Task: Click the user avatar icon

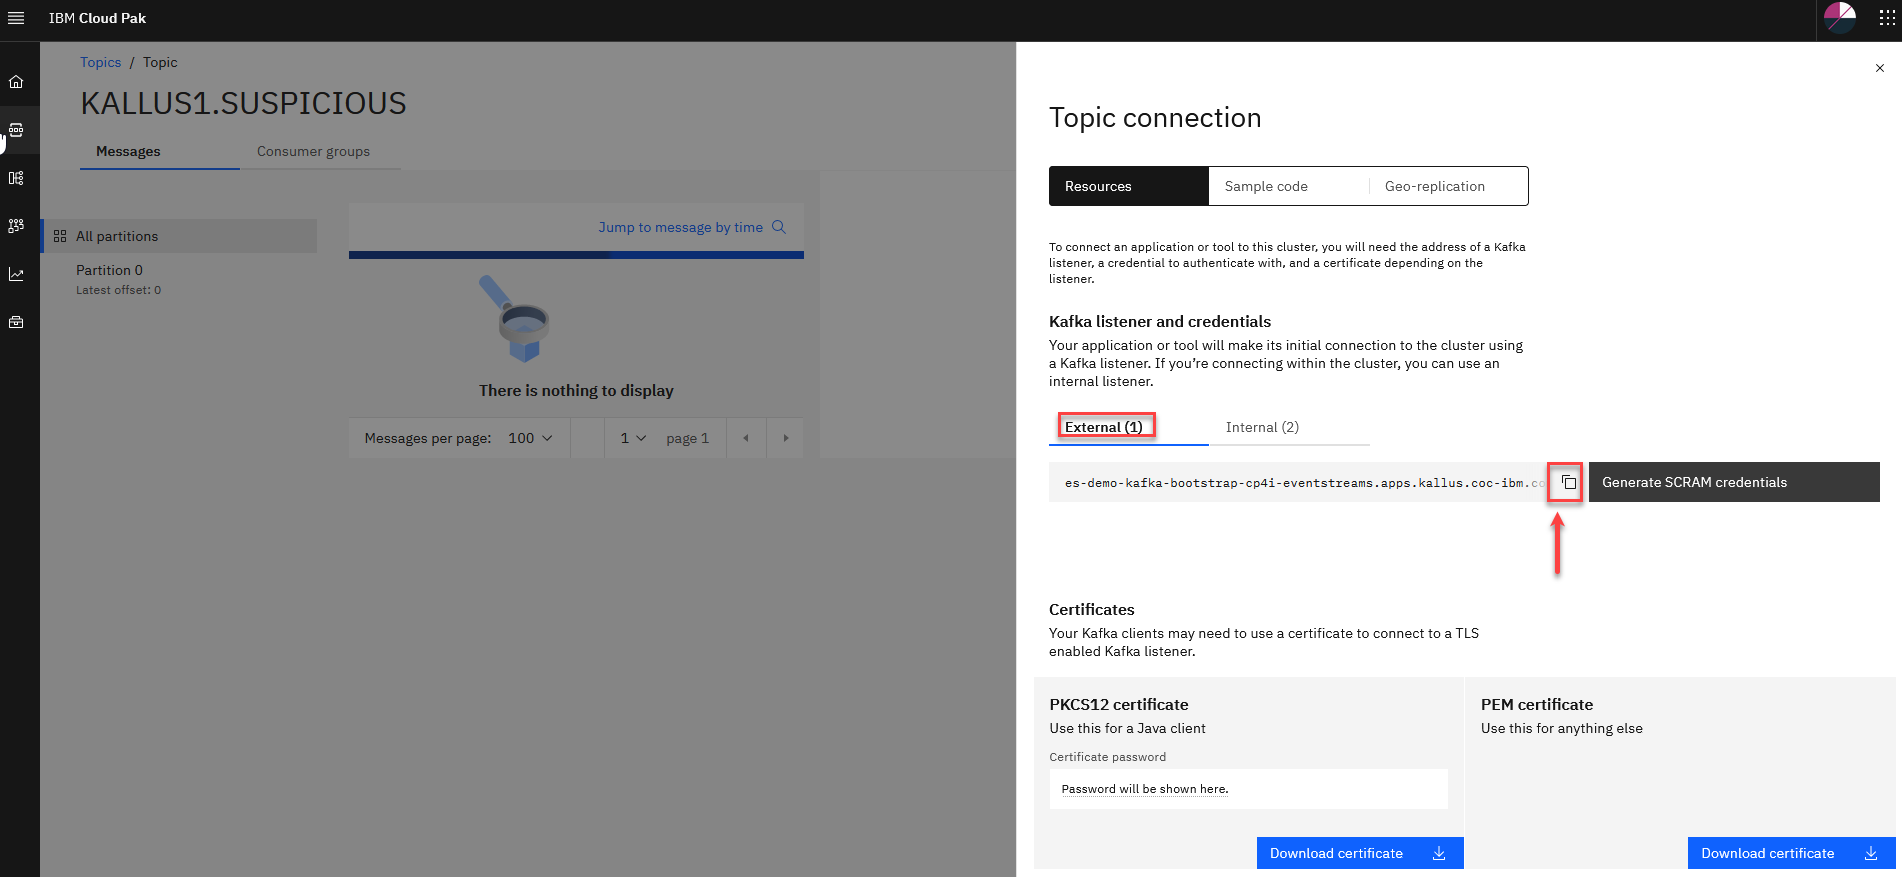Action: point(1839,18)
